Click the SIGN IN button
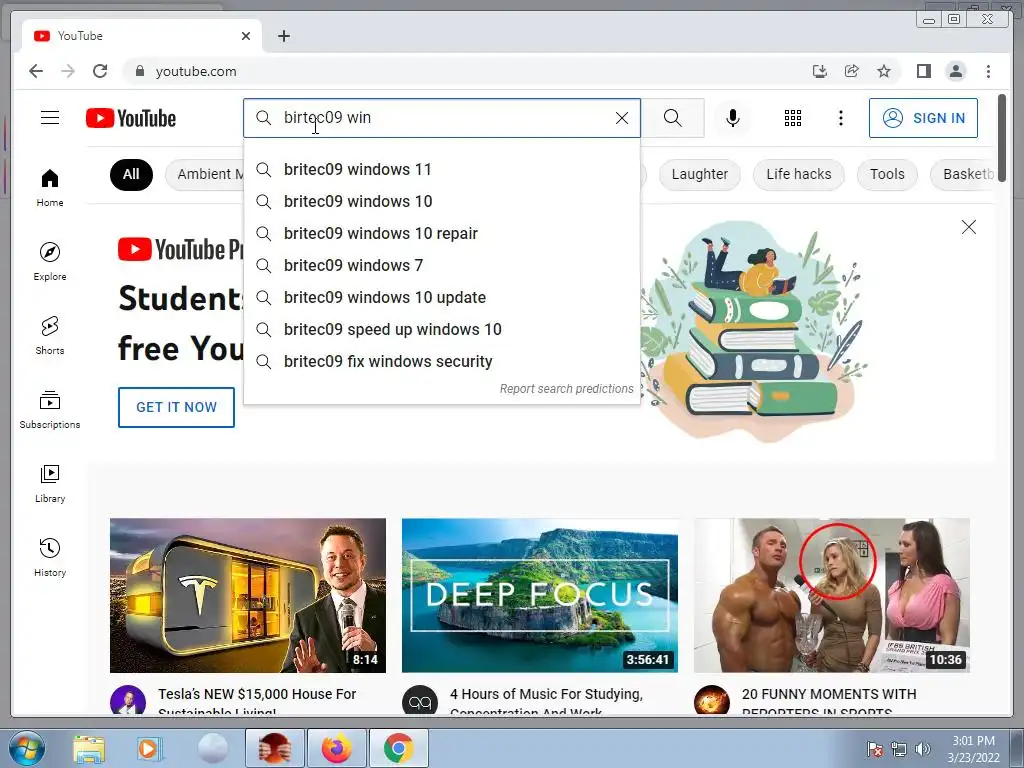 pyautogui.click(x=923, y=118)
